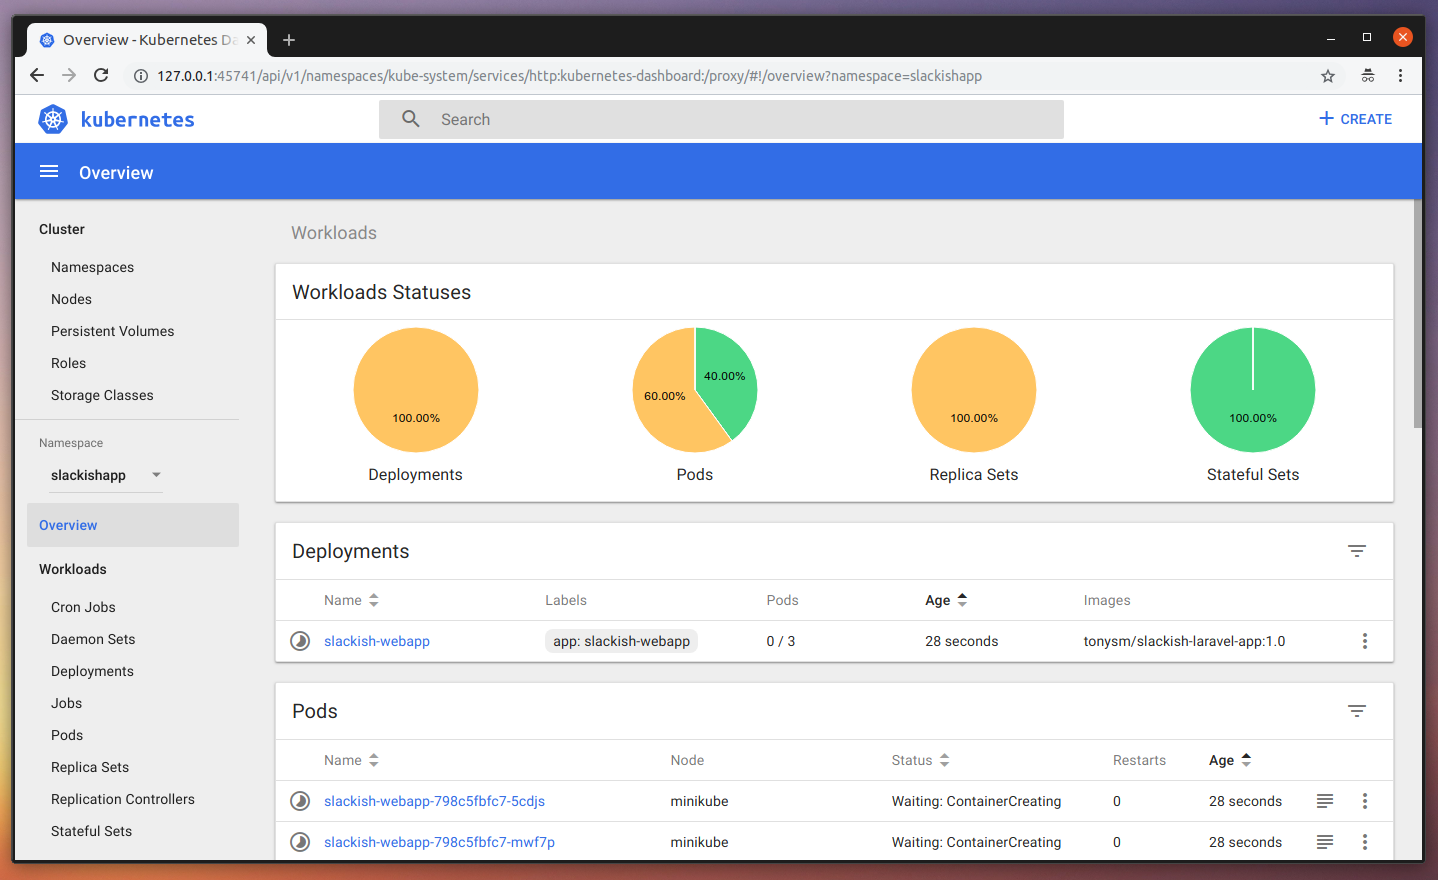Open Replication Controllers in the sidebar
Image resolution: width=1438 pixels, height=880 pixels.
(123, 799)
